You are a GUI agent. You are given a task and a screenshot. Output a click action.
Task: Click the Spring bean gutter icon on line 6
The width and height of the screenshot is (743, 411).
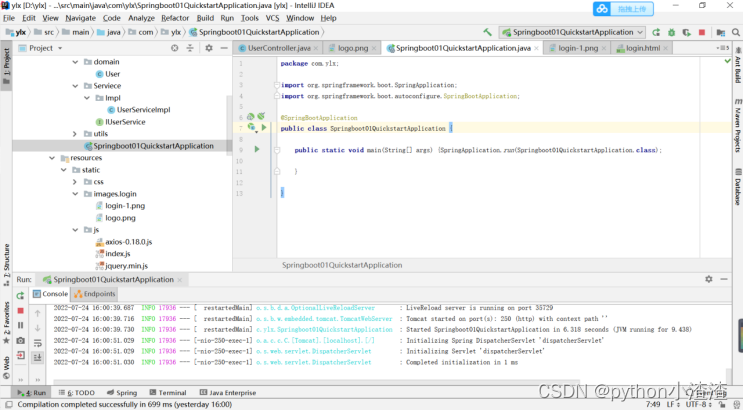tap(251, 117)
